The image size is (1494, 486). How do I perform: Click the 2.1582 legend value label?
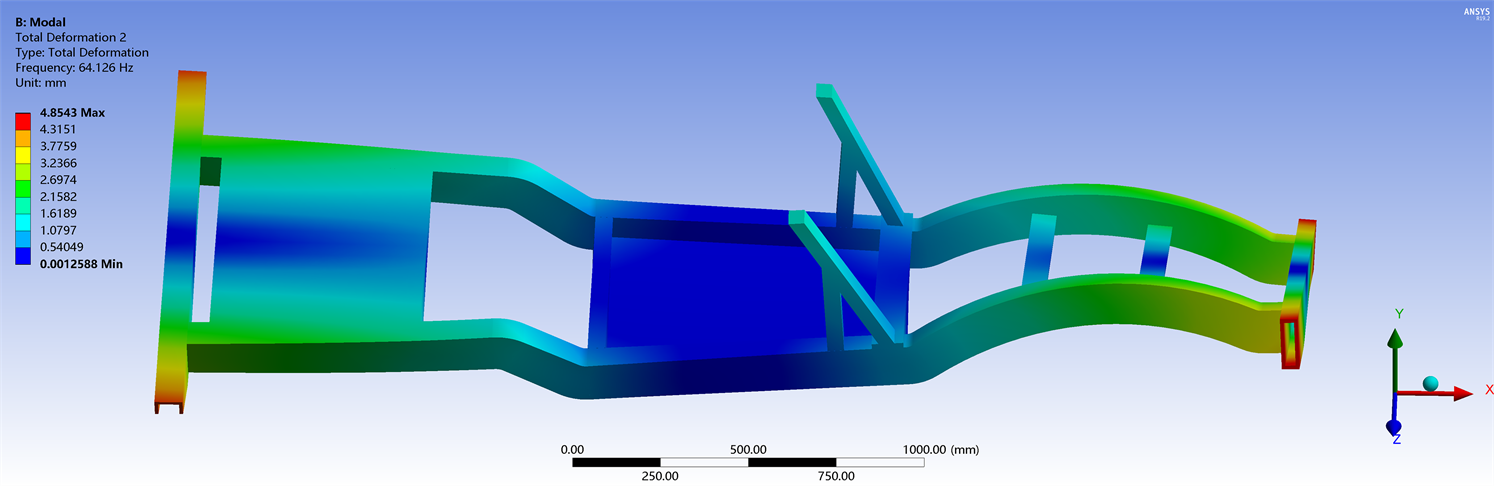coord(58,197)
